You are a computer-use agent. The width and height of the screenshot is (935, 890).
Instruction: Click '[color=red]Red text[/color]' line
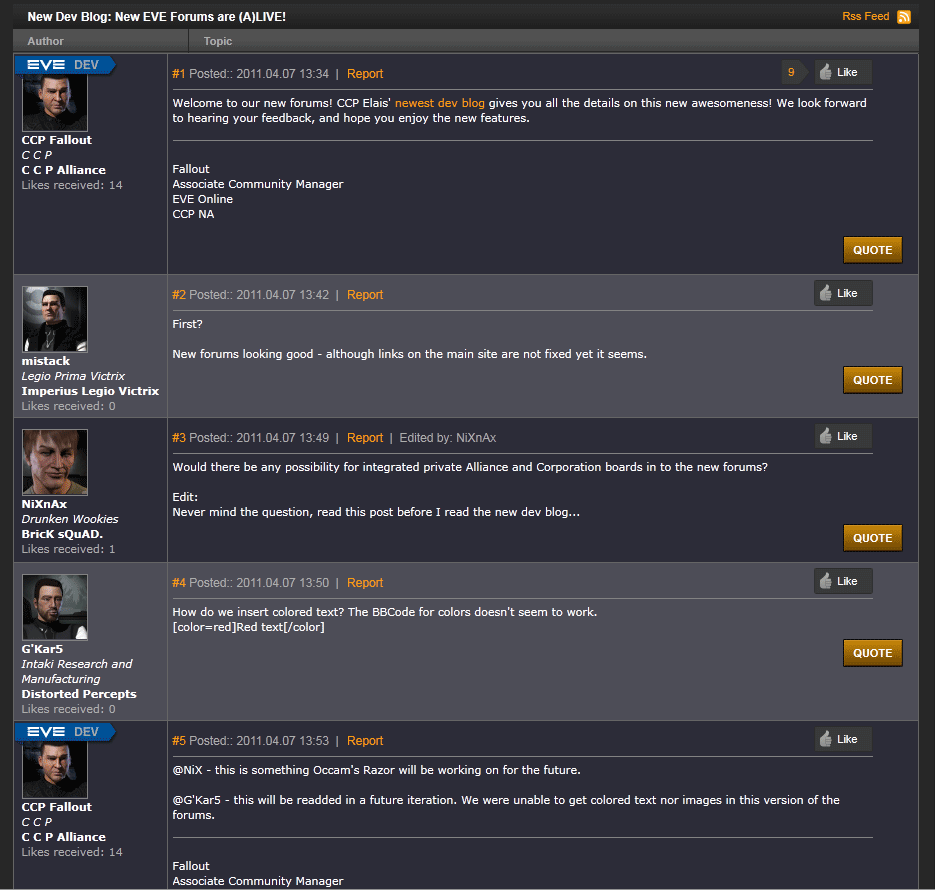click(249, 627)
